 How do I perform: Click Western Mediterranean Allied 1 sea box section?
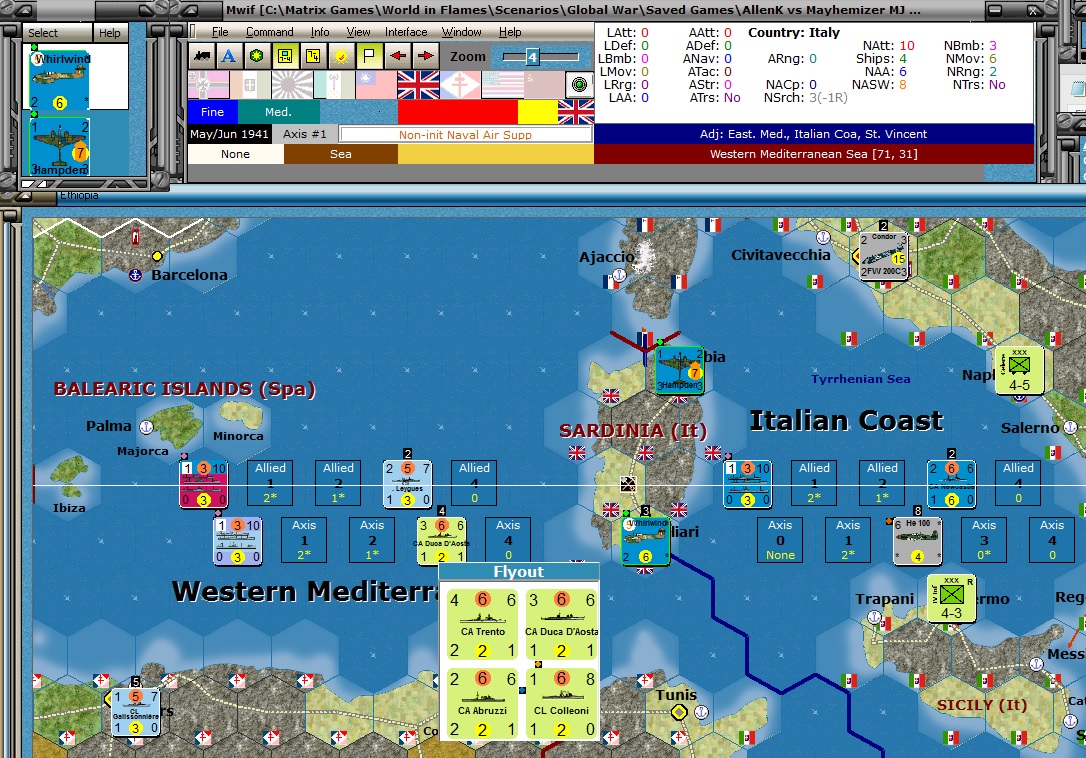point(270,483)
